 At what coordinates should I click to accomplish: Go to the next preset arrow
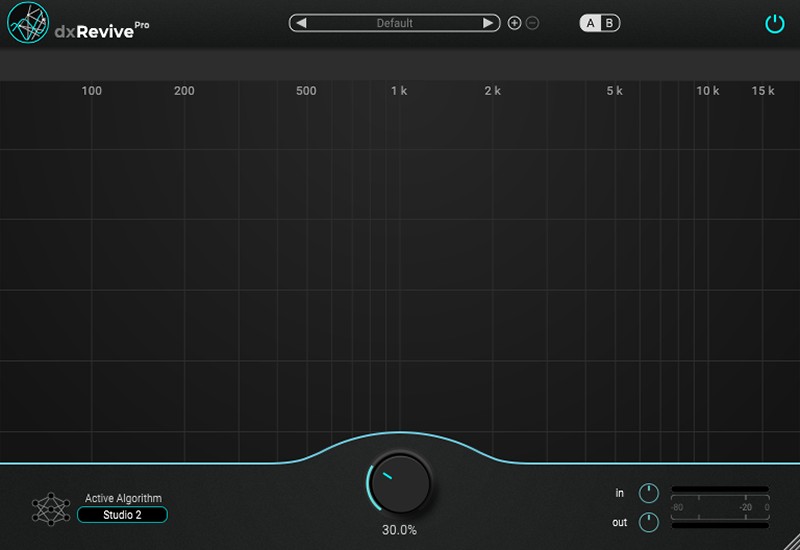tap(488, 23)
